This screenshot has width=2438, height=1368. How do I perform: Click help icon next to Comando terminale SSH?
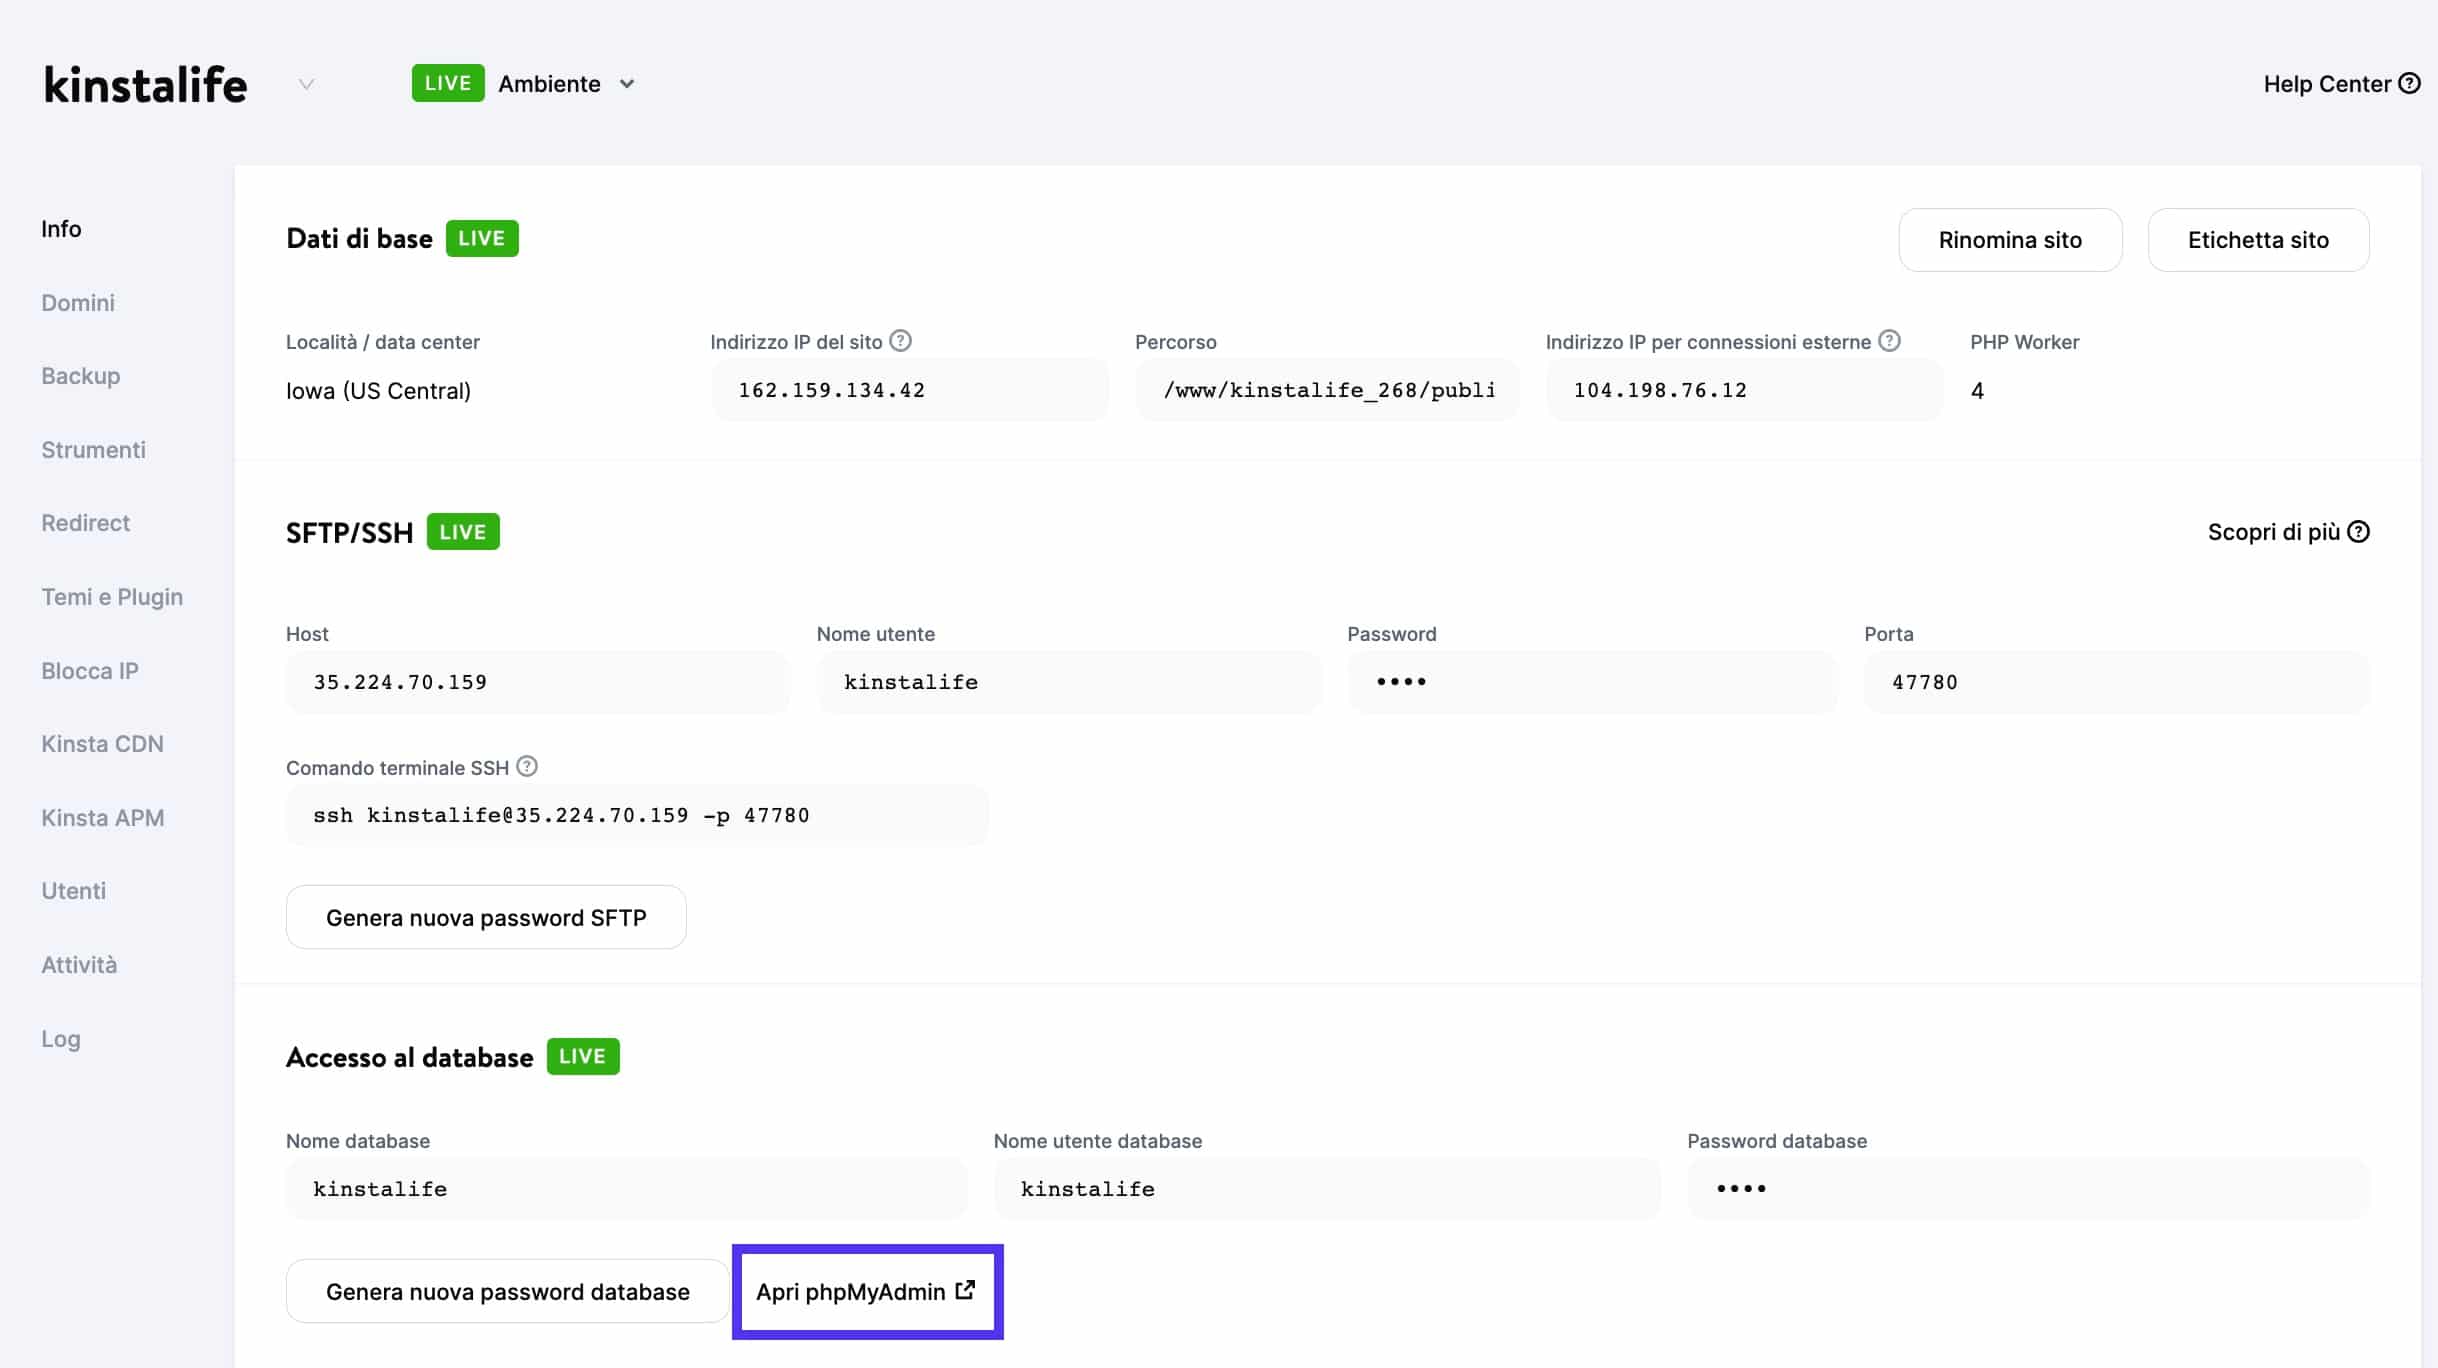[x=527, y=767]
